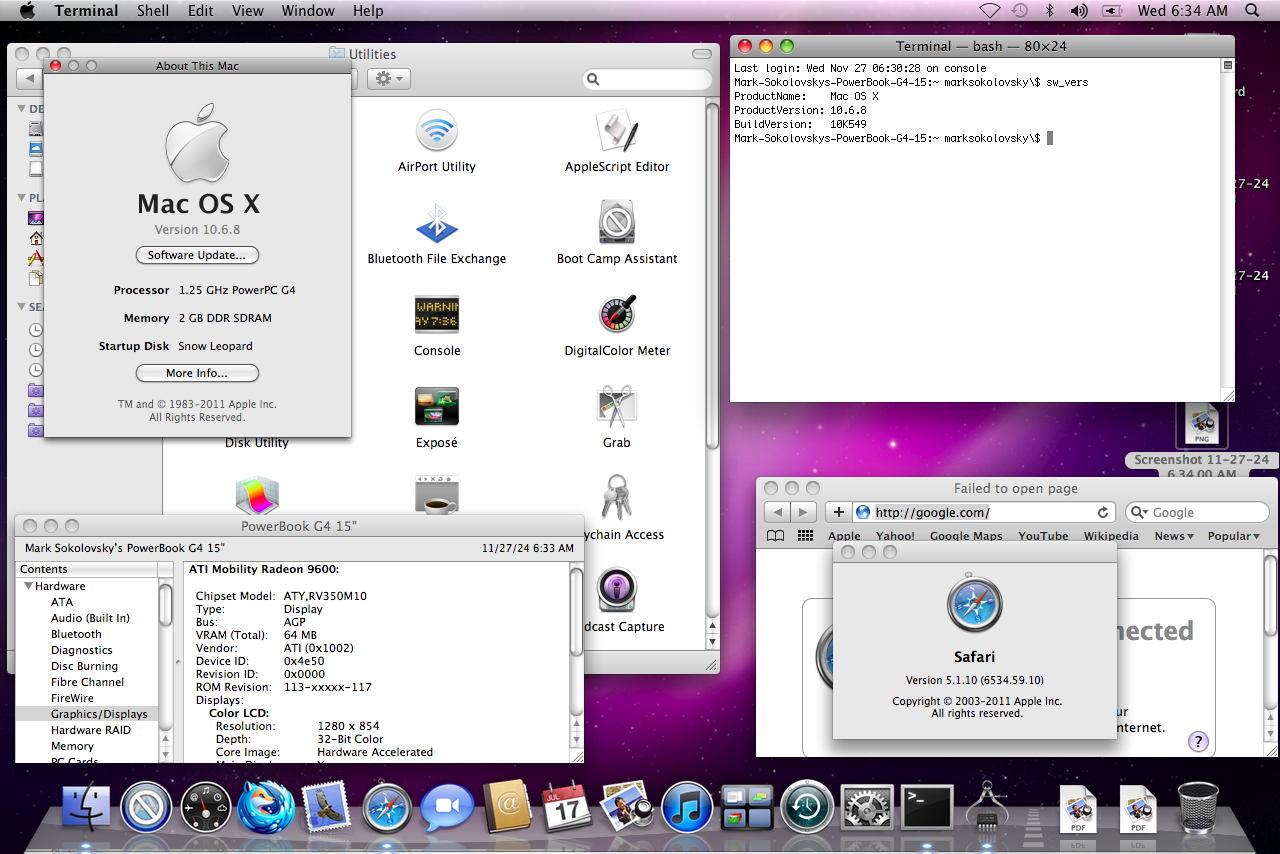Image resolution: width=1280 pixels, height=854 pixels.
Task: Collapse the SEARCH FOR section in sidebar
Action: tap(22, 307)
